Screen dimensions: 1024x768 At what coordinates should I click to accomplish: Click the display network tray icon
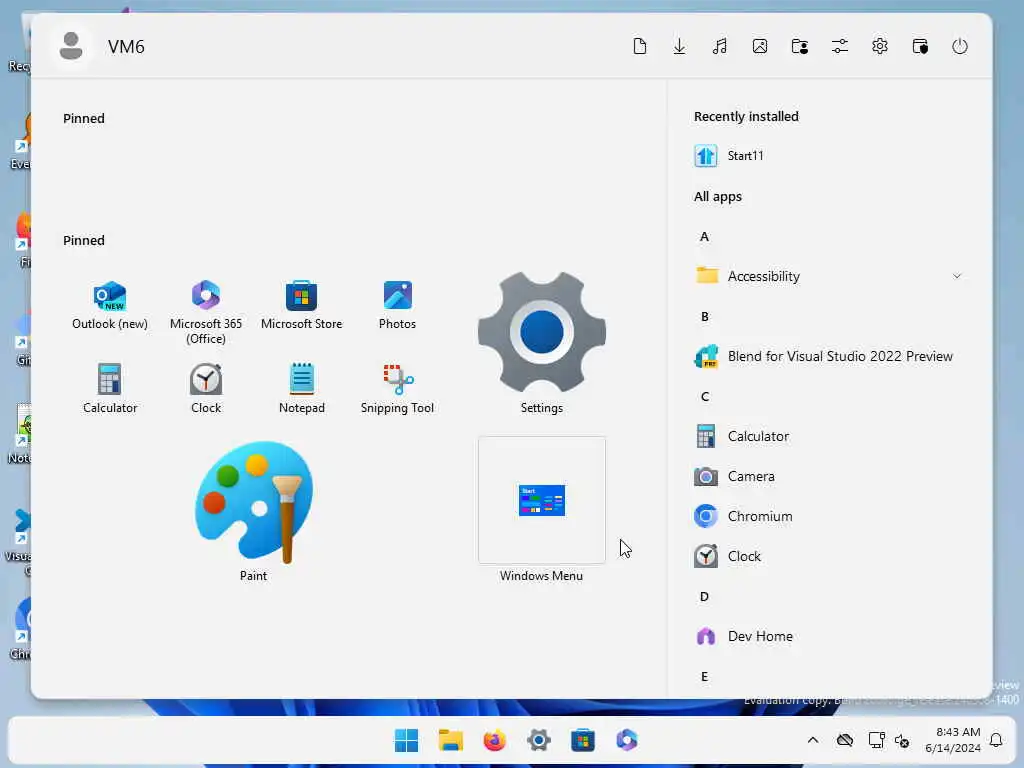click(876, 740)
